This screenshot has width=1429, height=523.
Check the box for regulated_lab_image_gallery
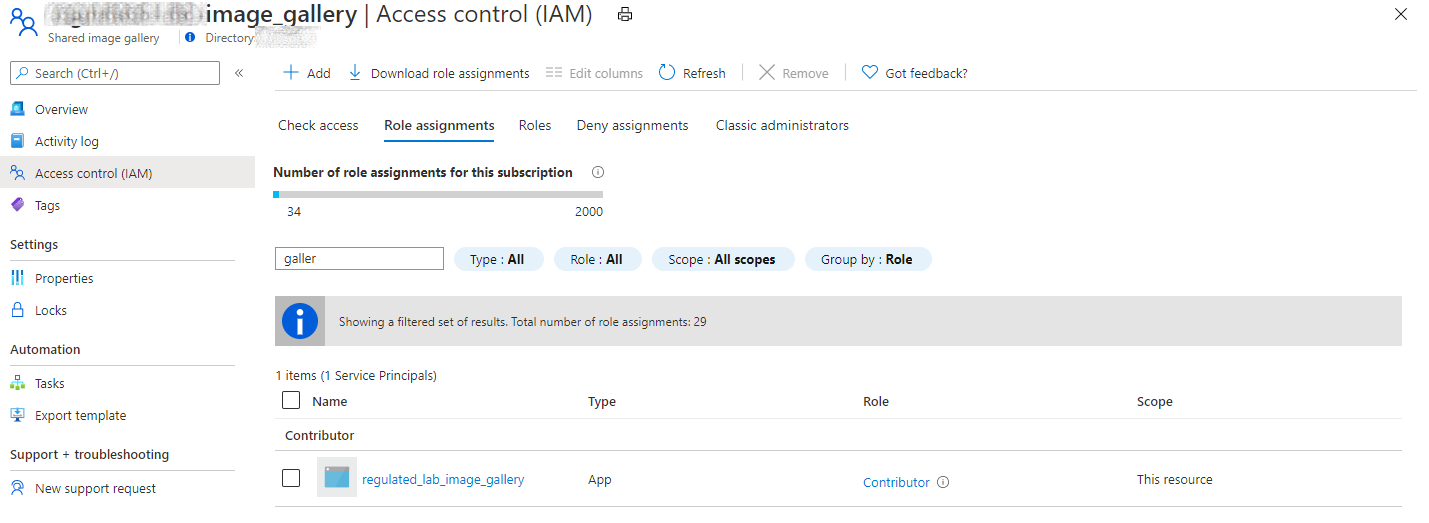coord(291,478)
